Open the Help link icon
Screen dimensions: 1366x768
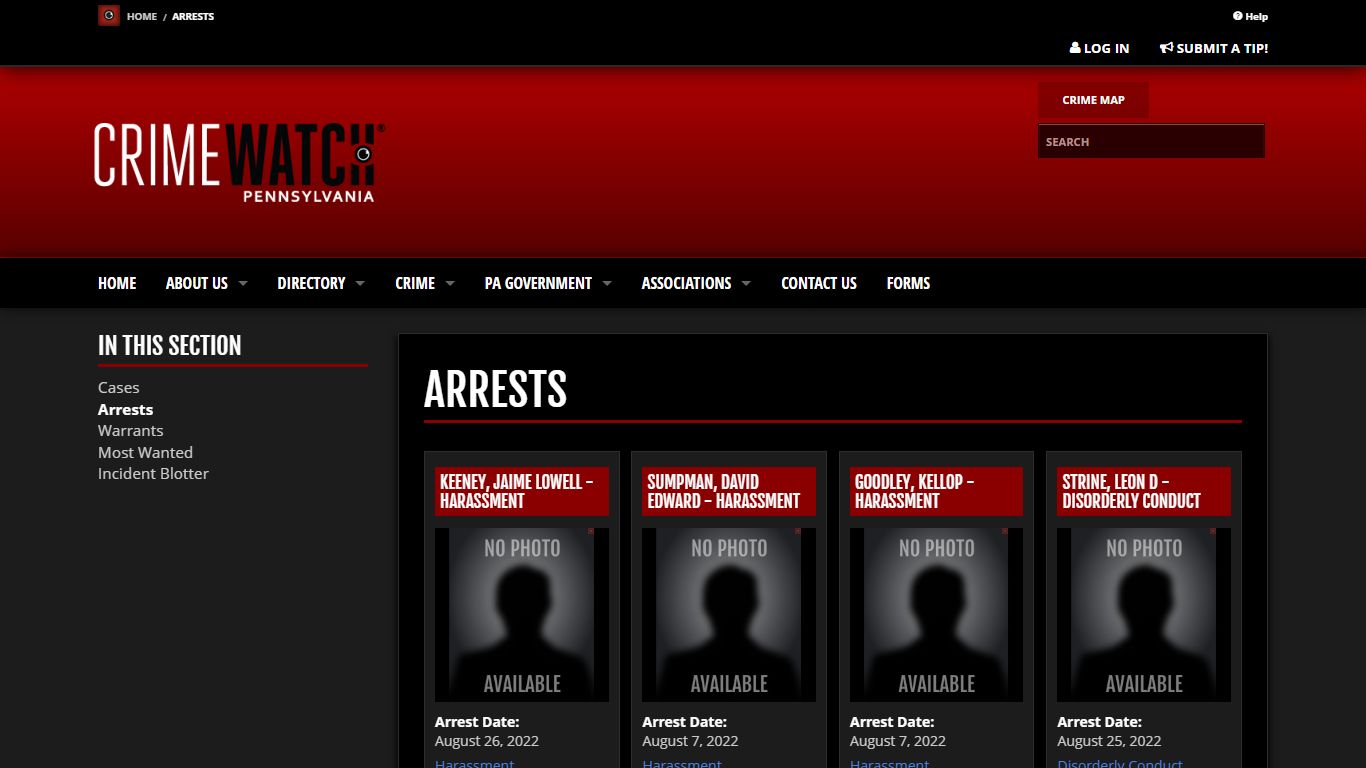tap(1237, 16)
